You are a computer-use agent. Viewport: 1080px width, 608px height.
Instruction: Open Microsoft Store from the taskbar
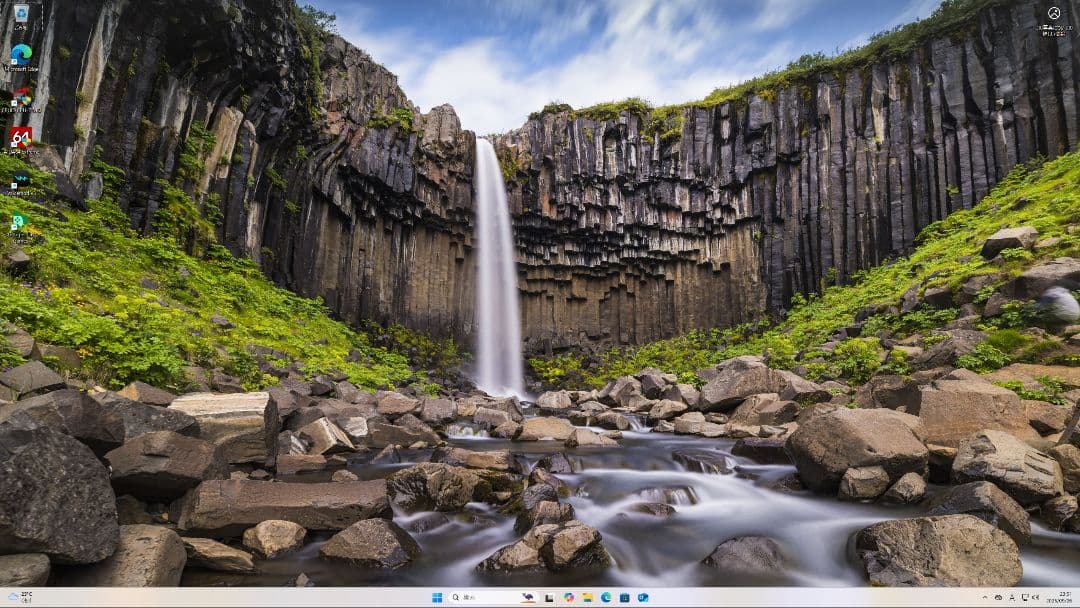coord(624,597)
